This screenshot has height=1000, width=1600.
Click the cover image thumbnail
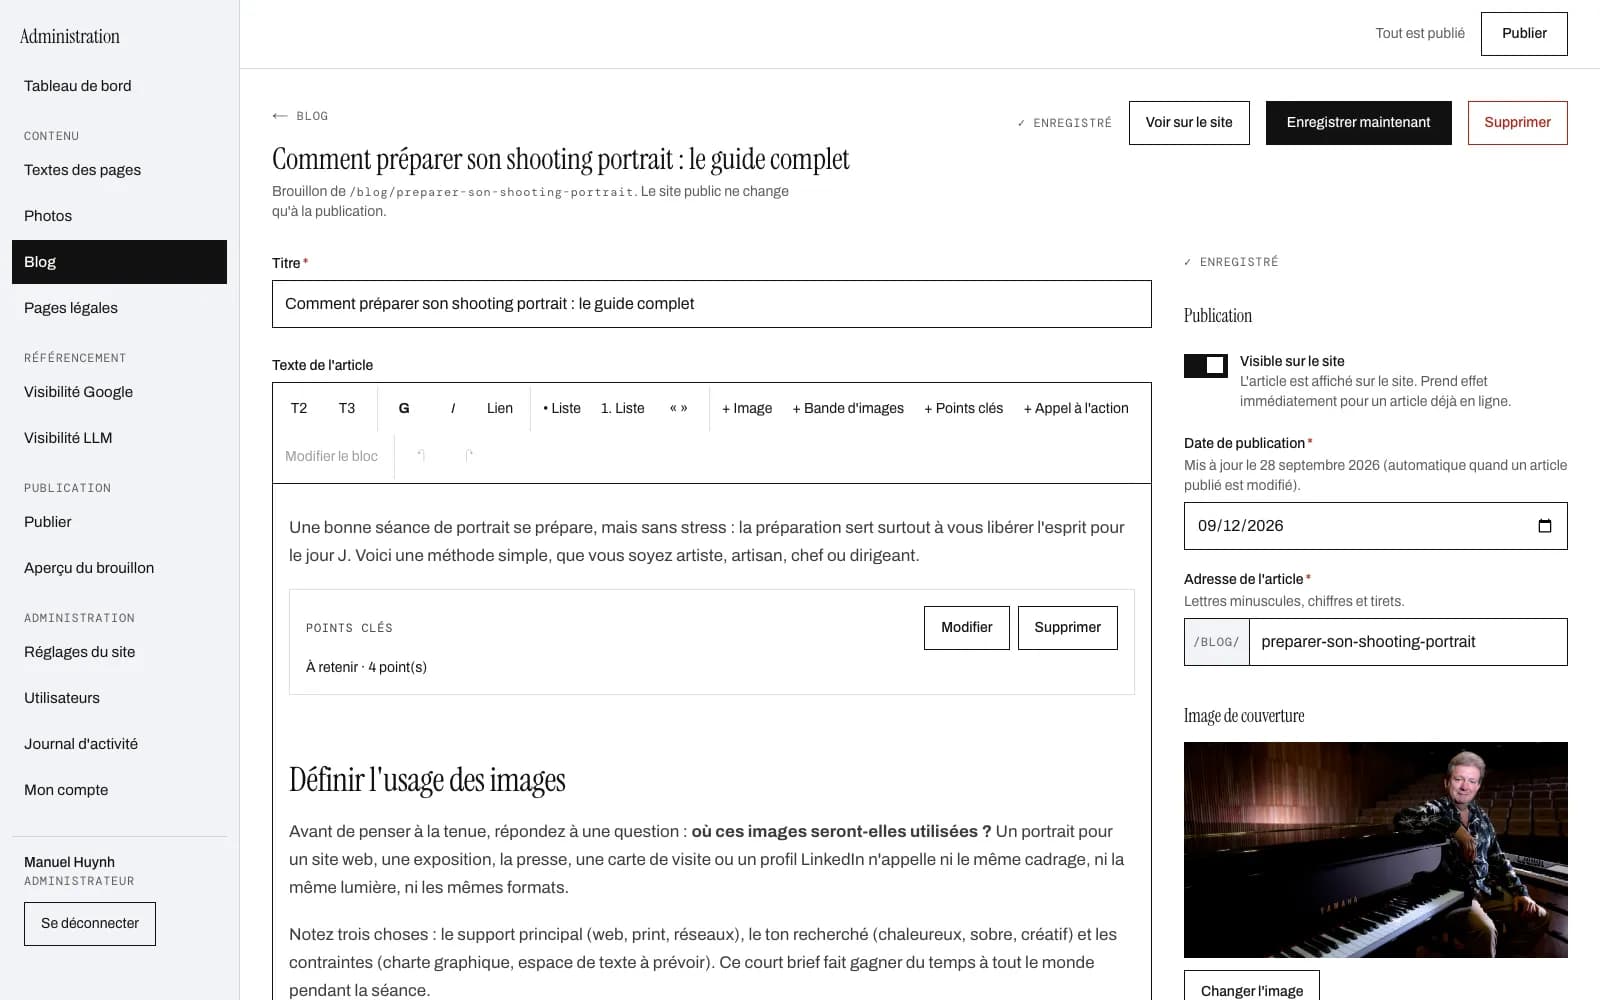[1375, 850]
